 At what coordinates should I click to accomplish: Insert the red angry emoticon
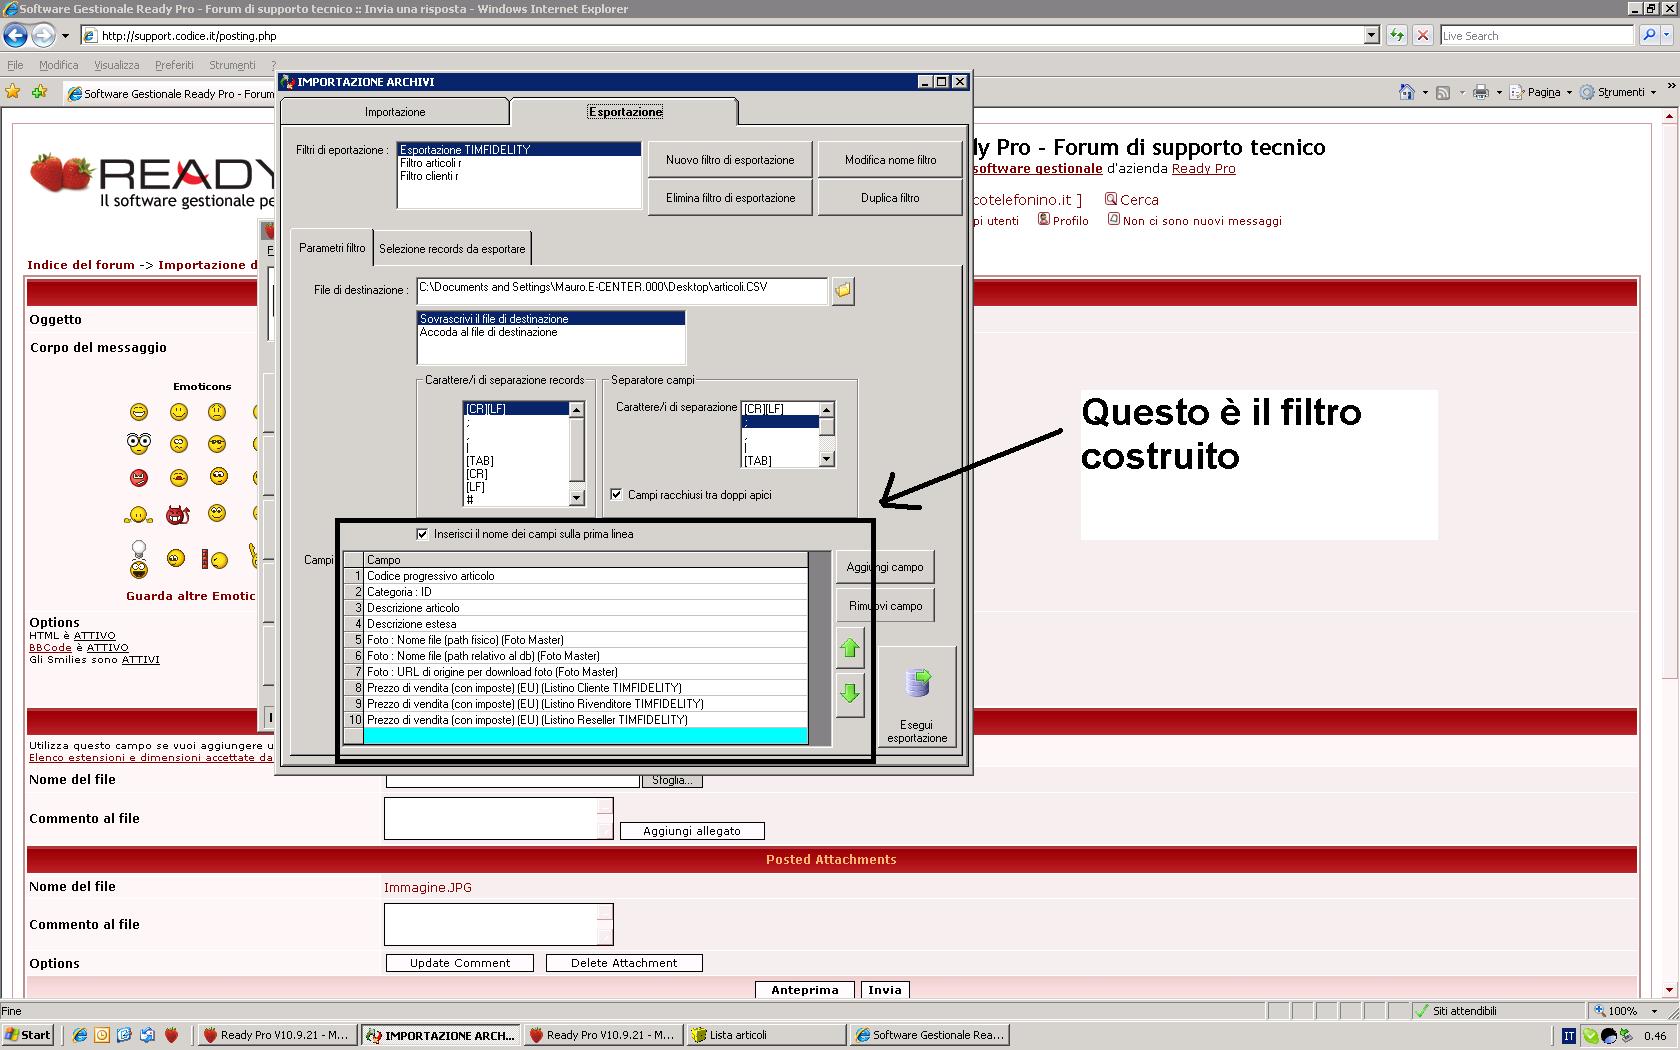139,478
